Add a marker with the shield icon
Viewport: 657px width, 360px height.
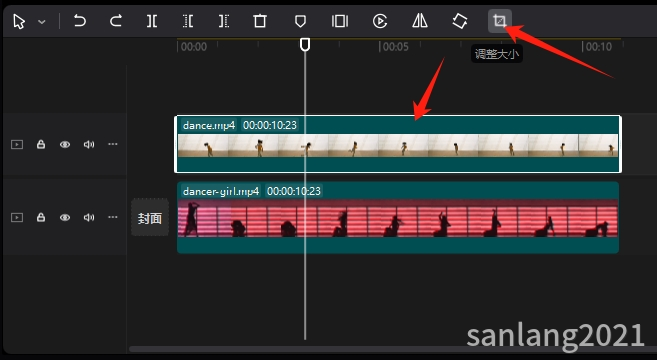[300, 21]
